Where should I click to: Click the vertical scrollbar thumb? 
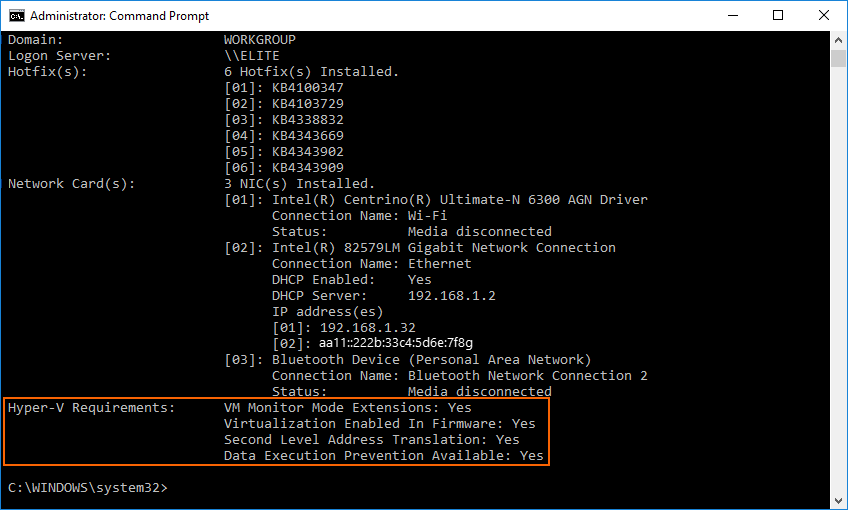(838, 57)
